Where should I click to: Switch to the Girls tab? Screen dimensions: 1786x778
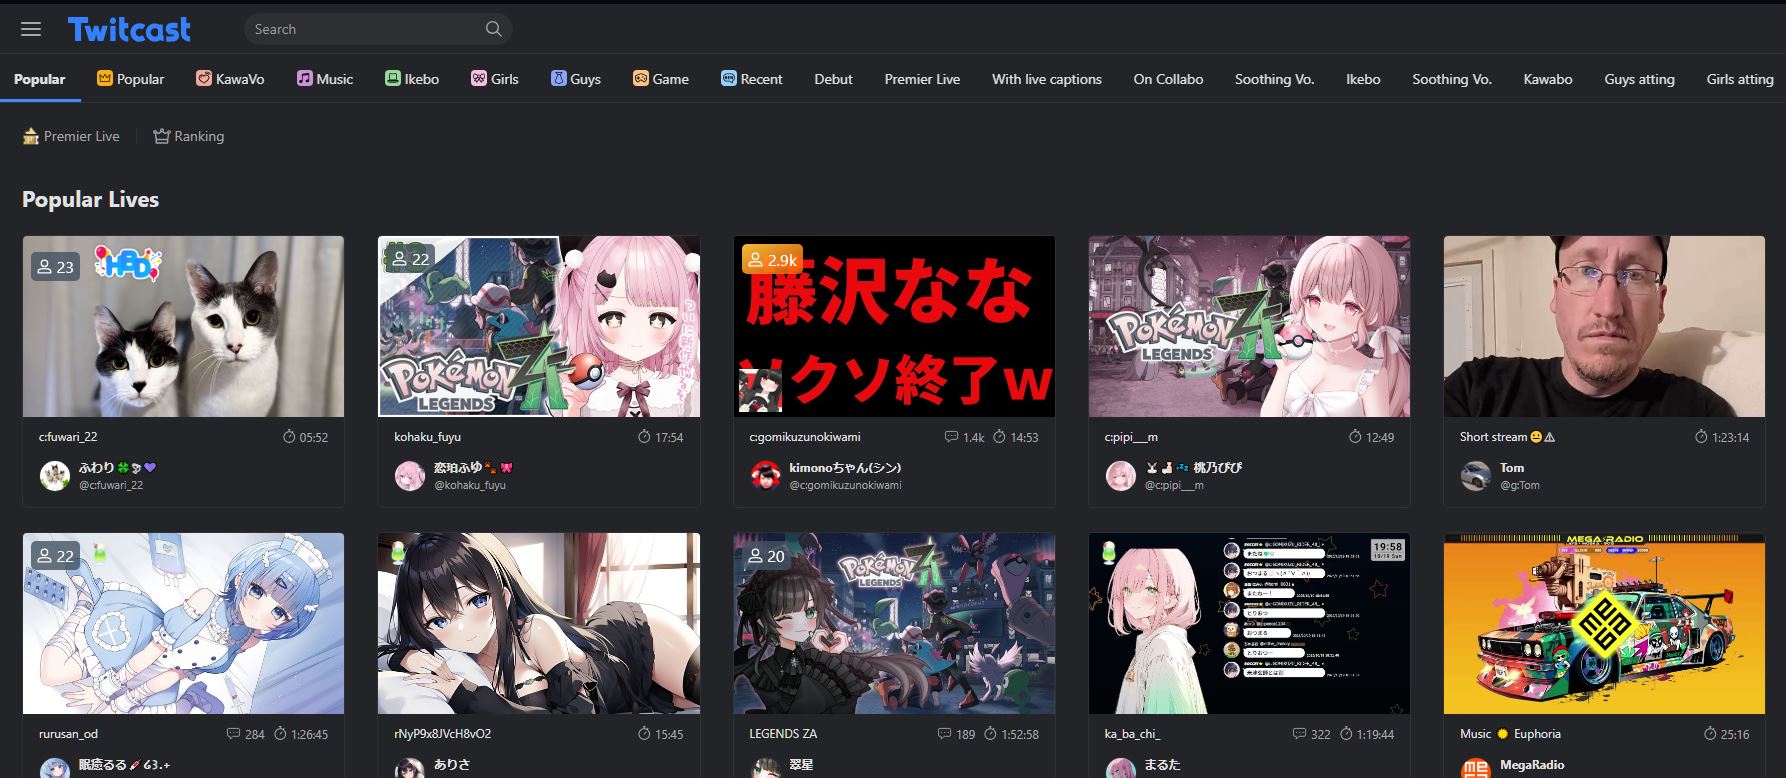pos(495,79)
